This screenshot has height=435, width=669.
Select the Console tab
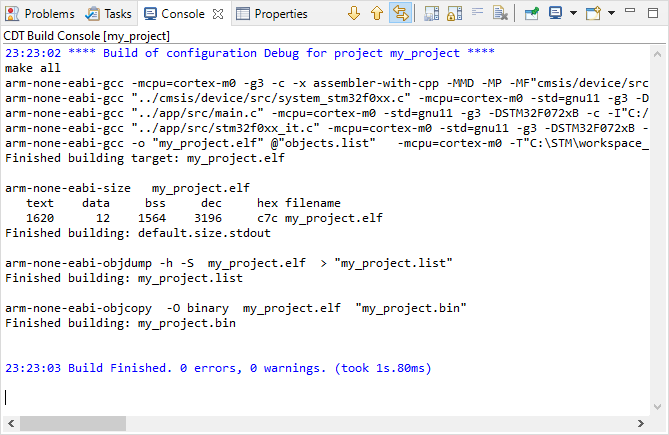coord(183,14)
